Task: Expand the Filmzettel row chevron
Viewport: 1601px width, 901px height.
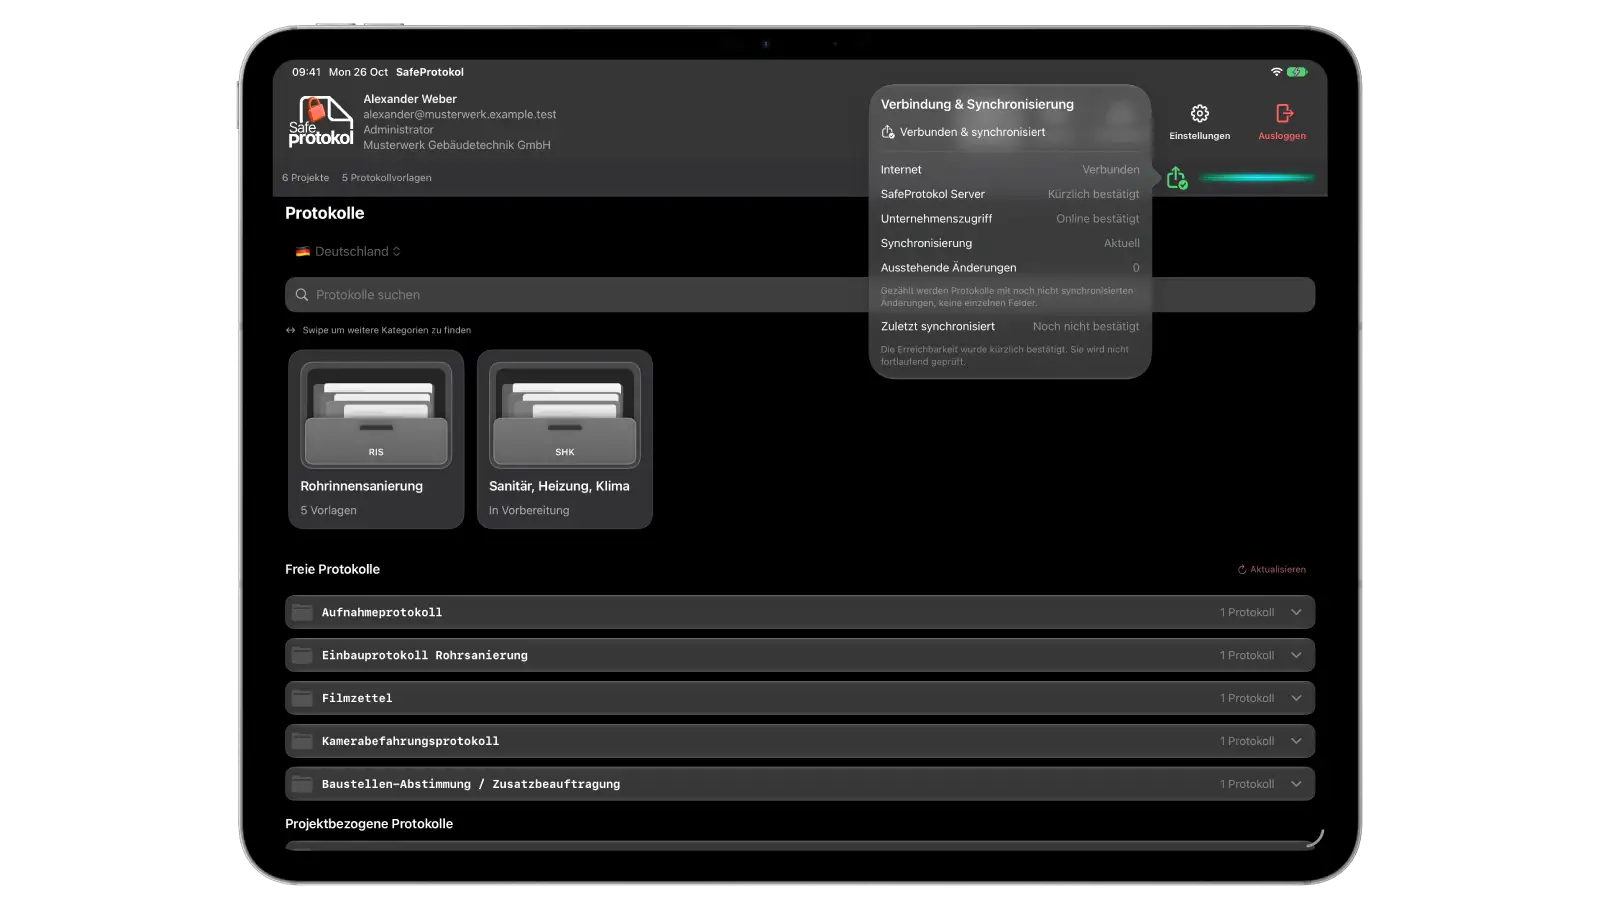Action: (x=1296, y=698)
